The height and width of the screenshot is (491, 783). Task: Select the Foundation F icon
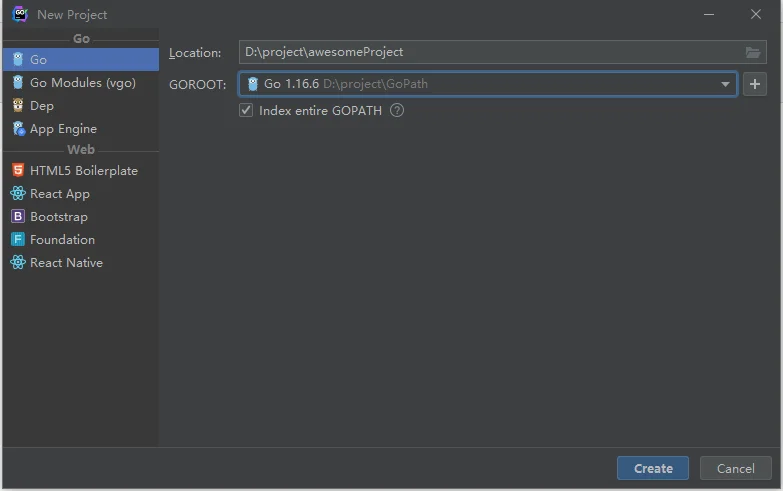click(x=18, y=239)
